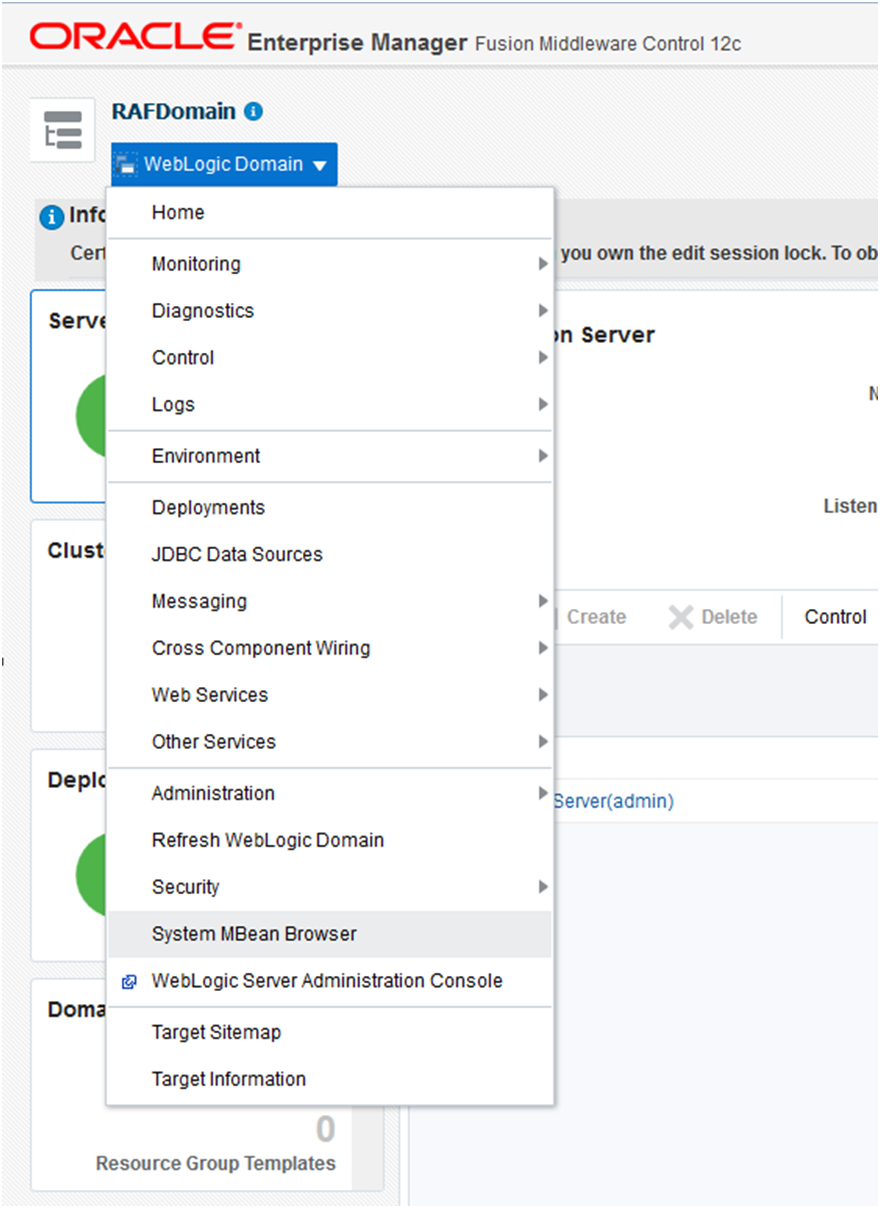Select Home in the menu
Viewport: 880px width, 1208px height.
[330, 213]
